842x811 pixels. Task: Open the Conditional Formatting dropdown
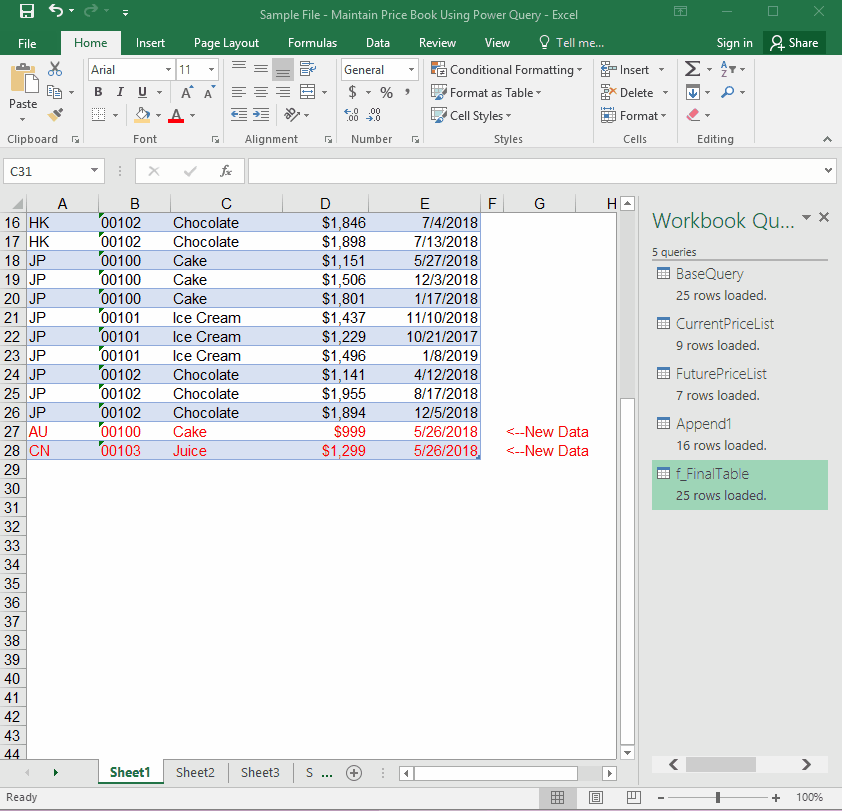coord(508,70)
